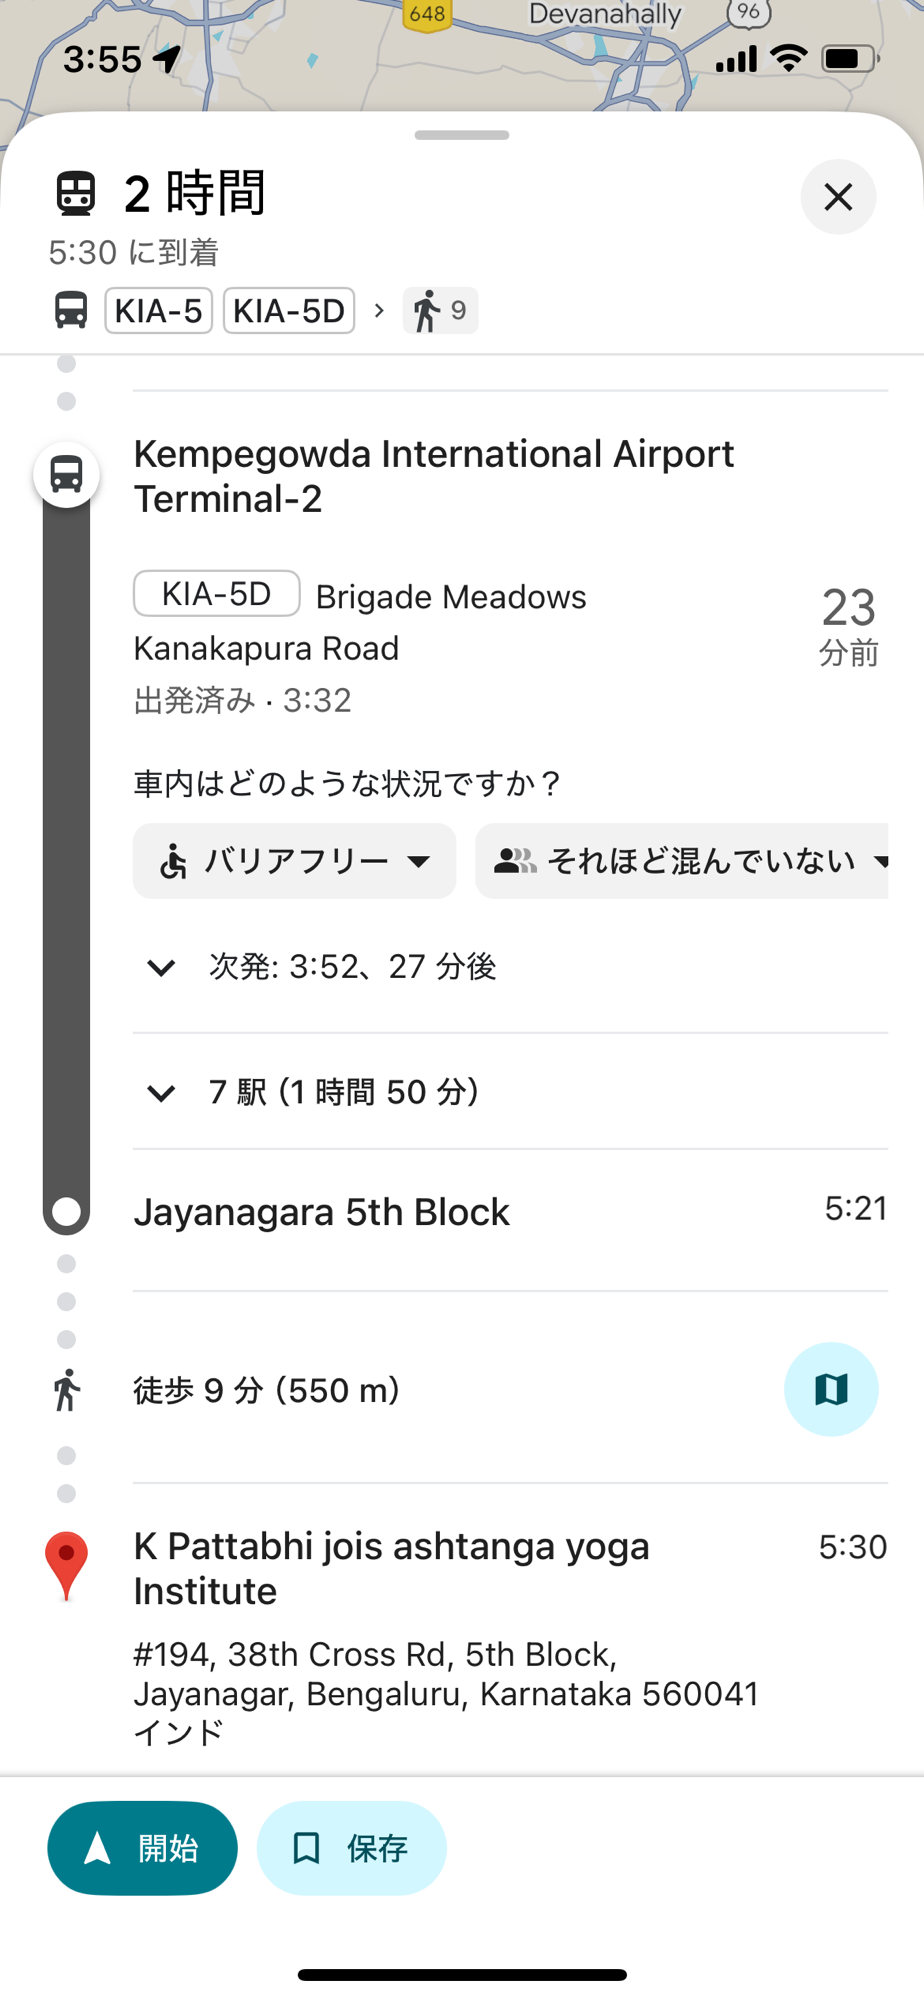Open K Pattabhi jois ashtanga yoga Institute

tap(392, 1568)
